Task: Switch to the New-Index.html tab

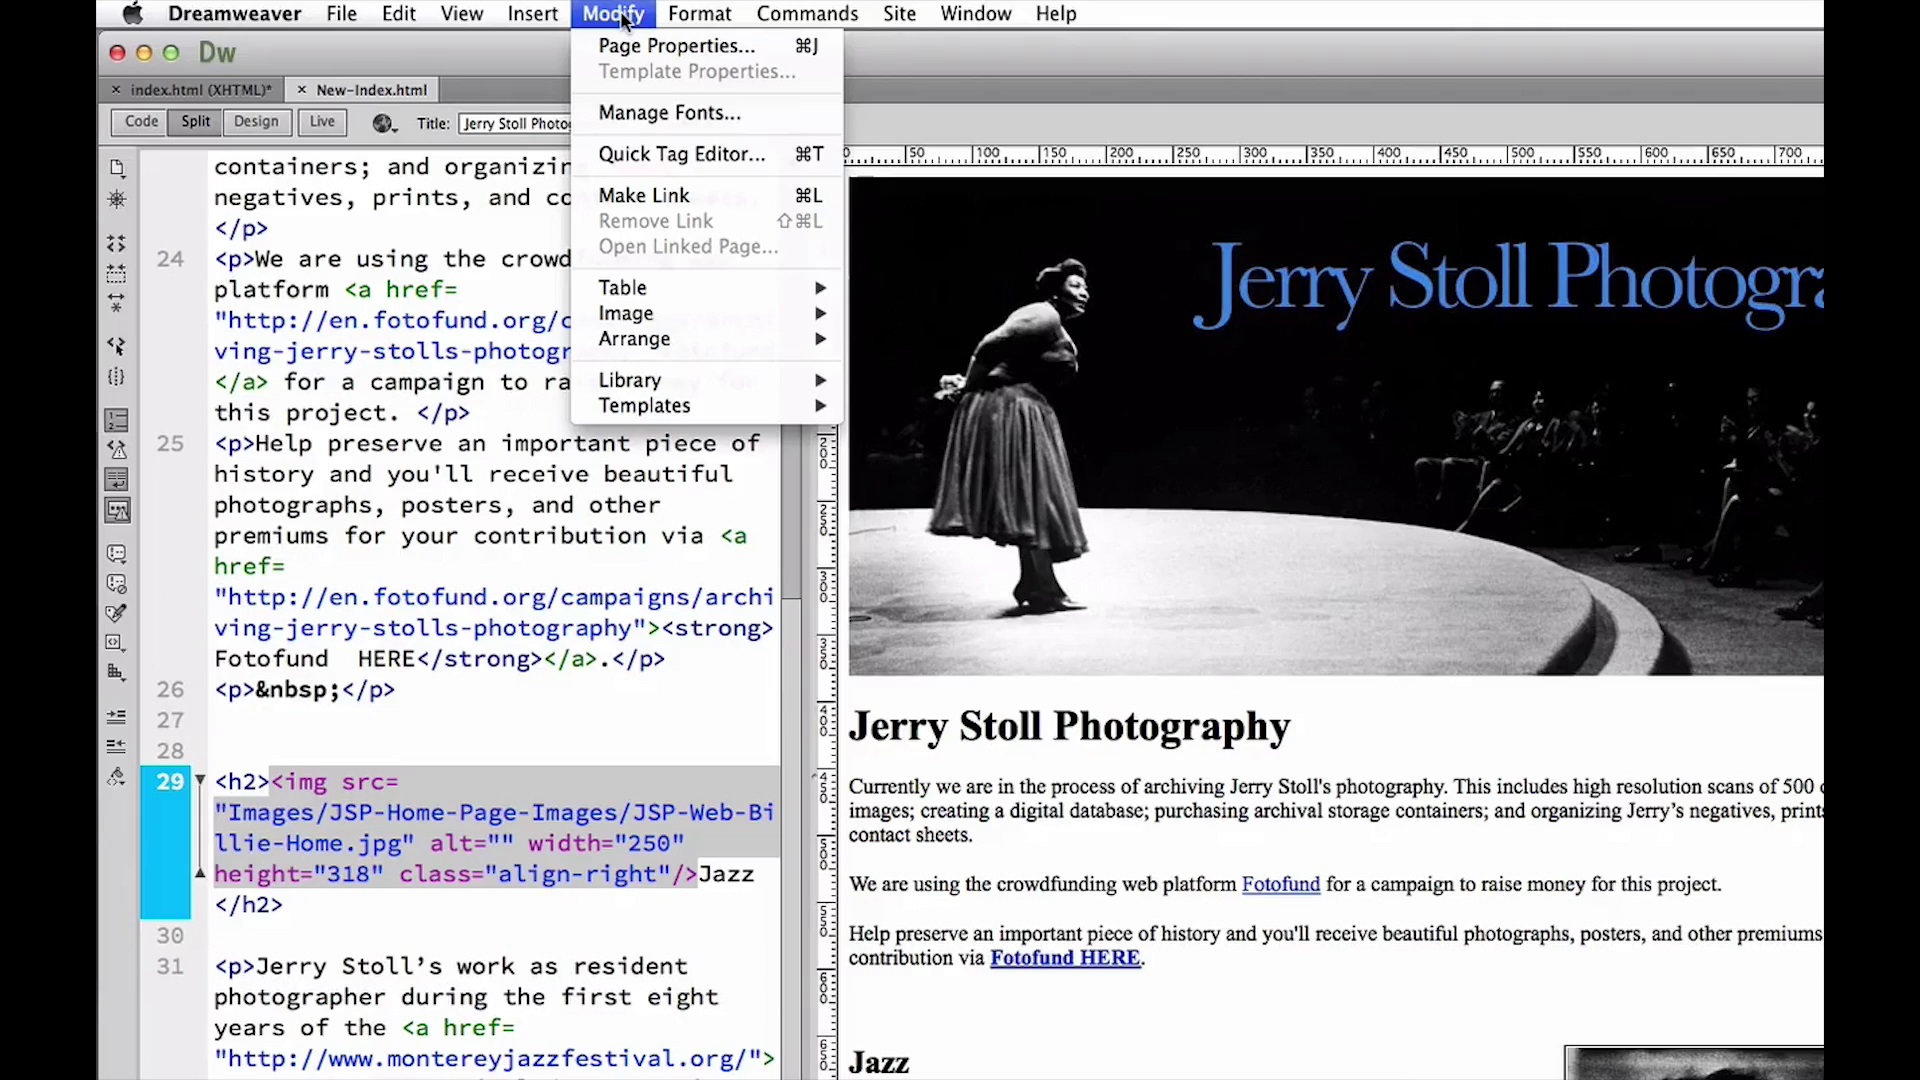Action: tap(371, 90)
